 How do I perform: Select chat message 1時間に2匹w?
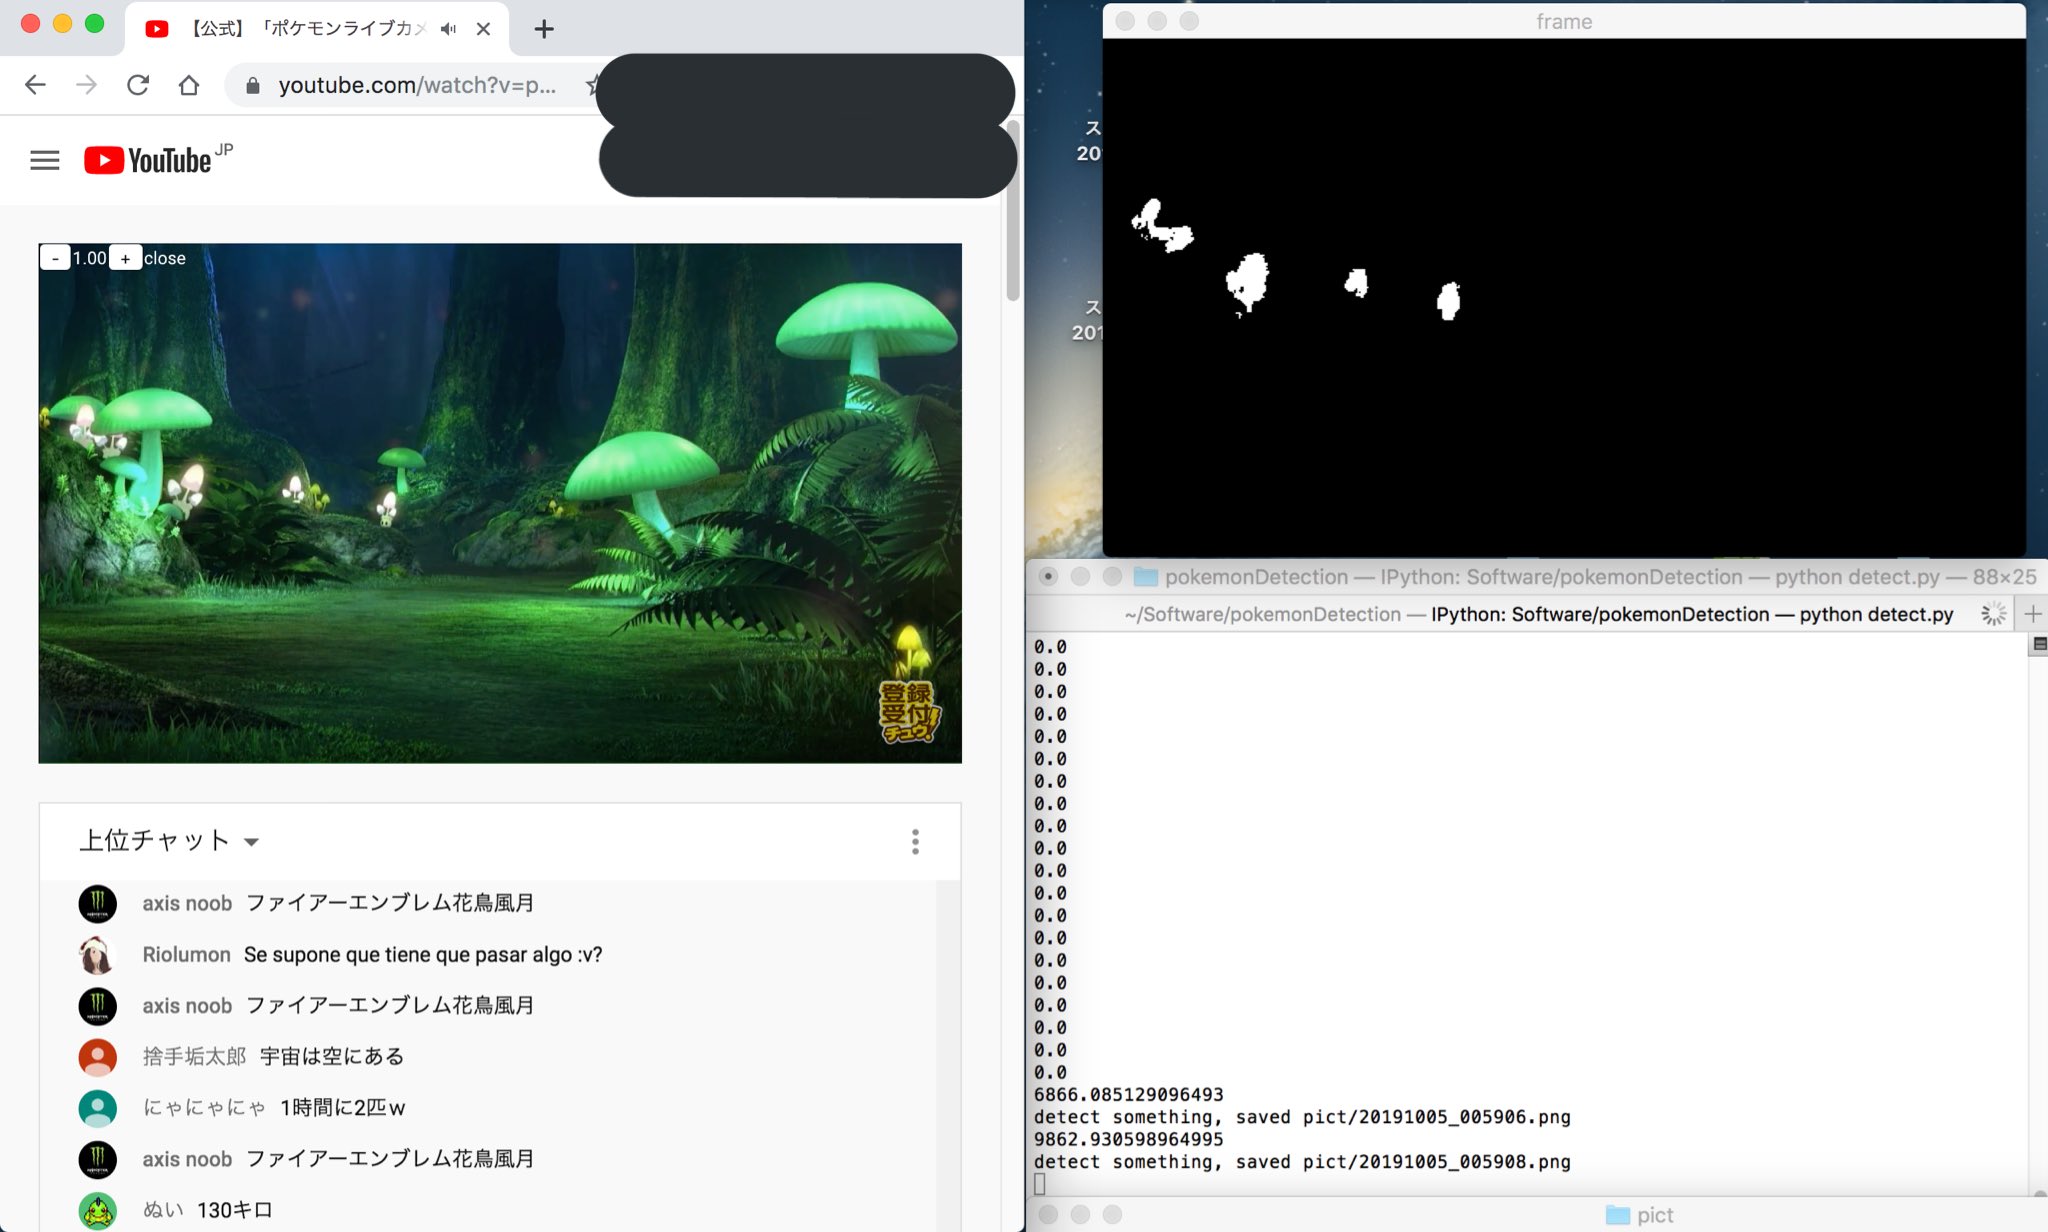[x=343, y=1107]
